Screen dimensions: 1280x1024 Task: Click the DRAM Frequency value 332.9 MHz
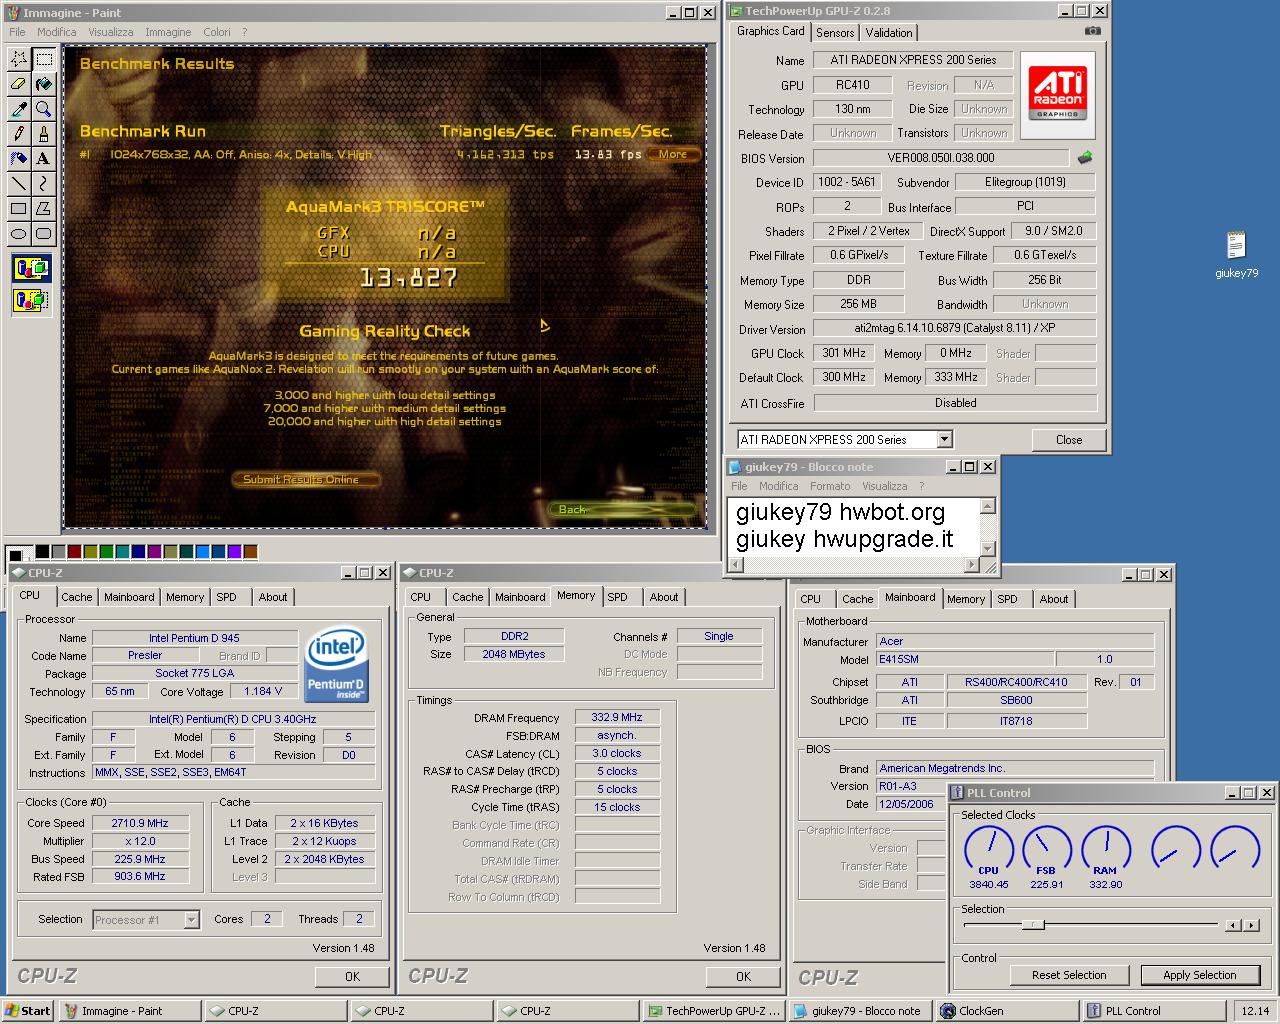pyautogui.click(x=617, y=717)
